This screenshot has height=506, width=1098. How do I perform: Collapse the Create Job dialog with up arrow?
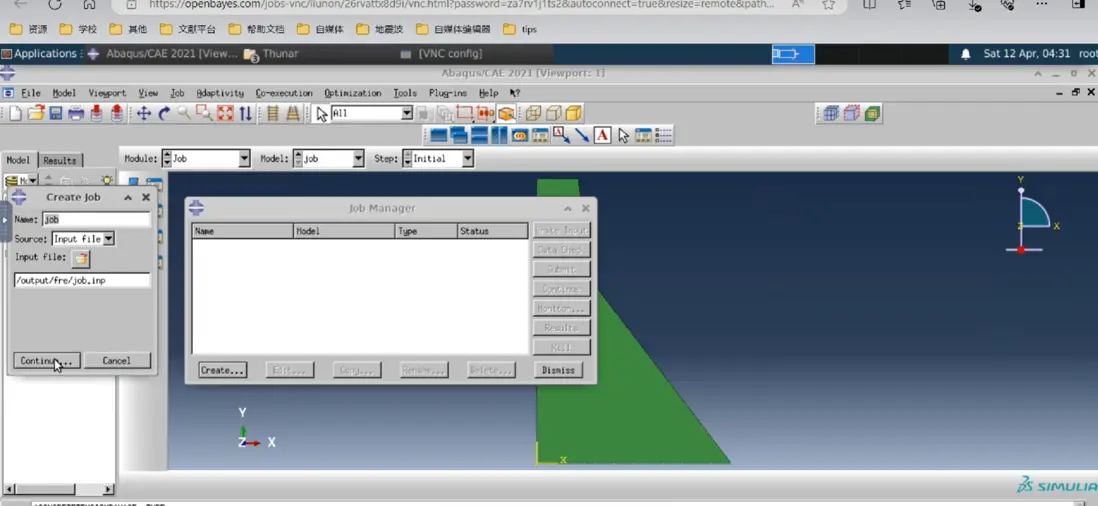[128, 198]
